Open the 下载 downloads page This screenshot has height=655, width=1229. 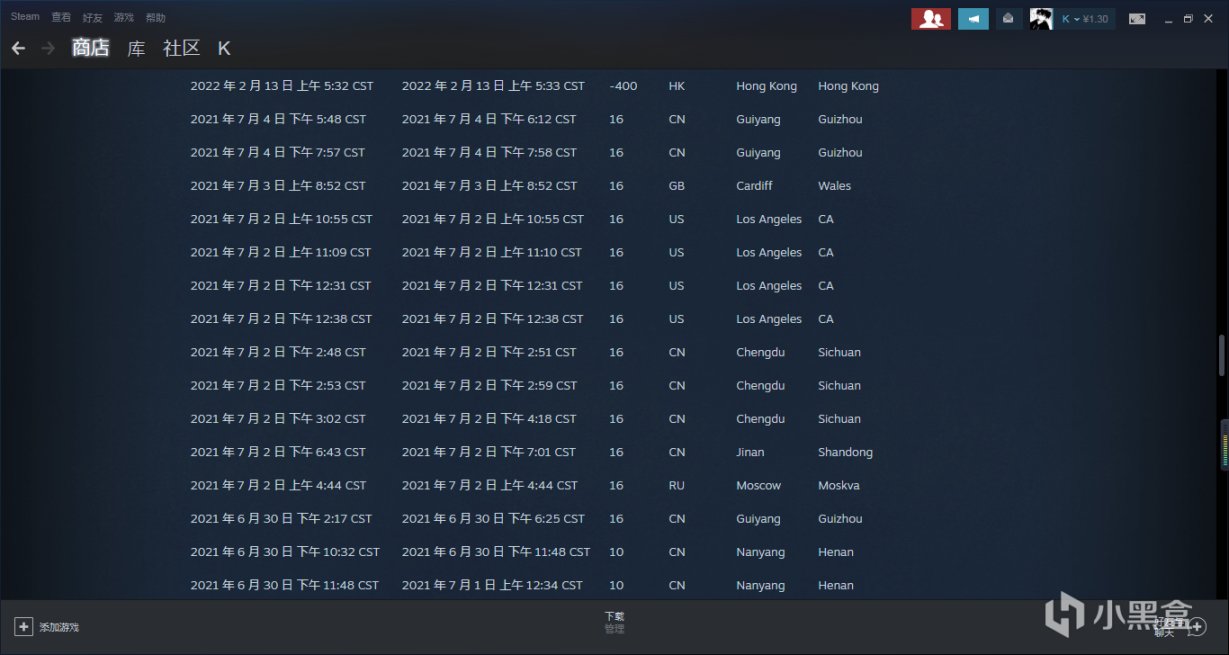point(614,618)
